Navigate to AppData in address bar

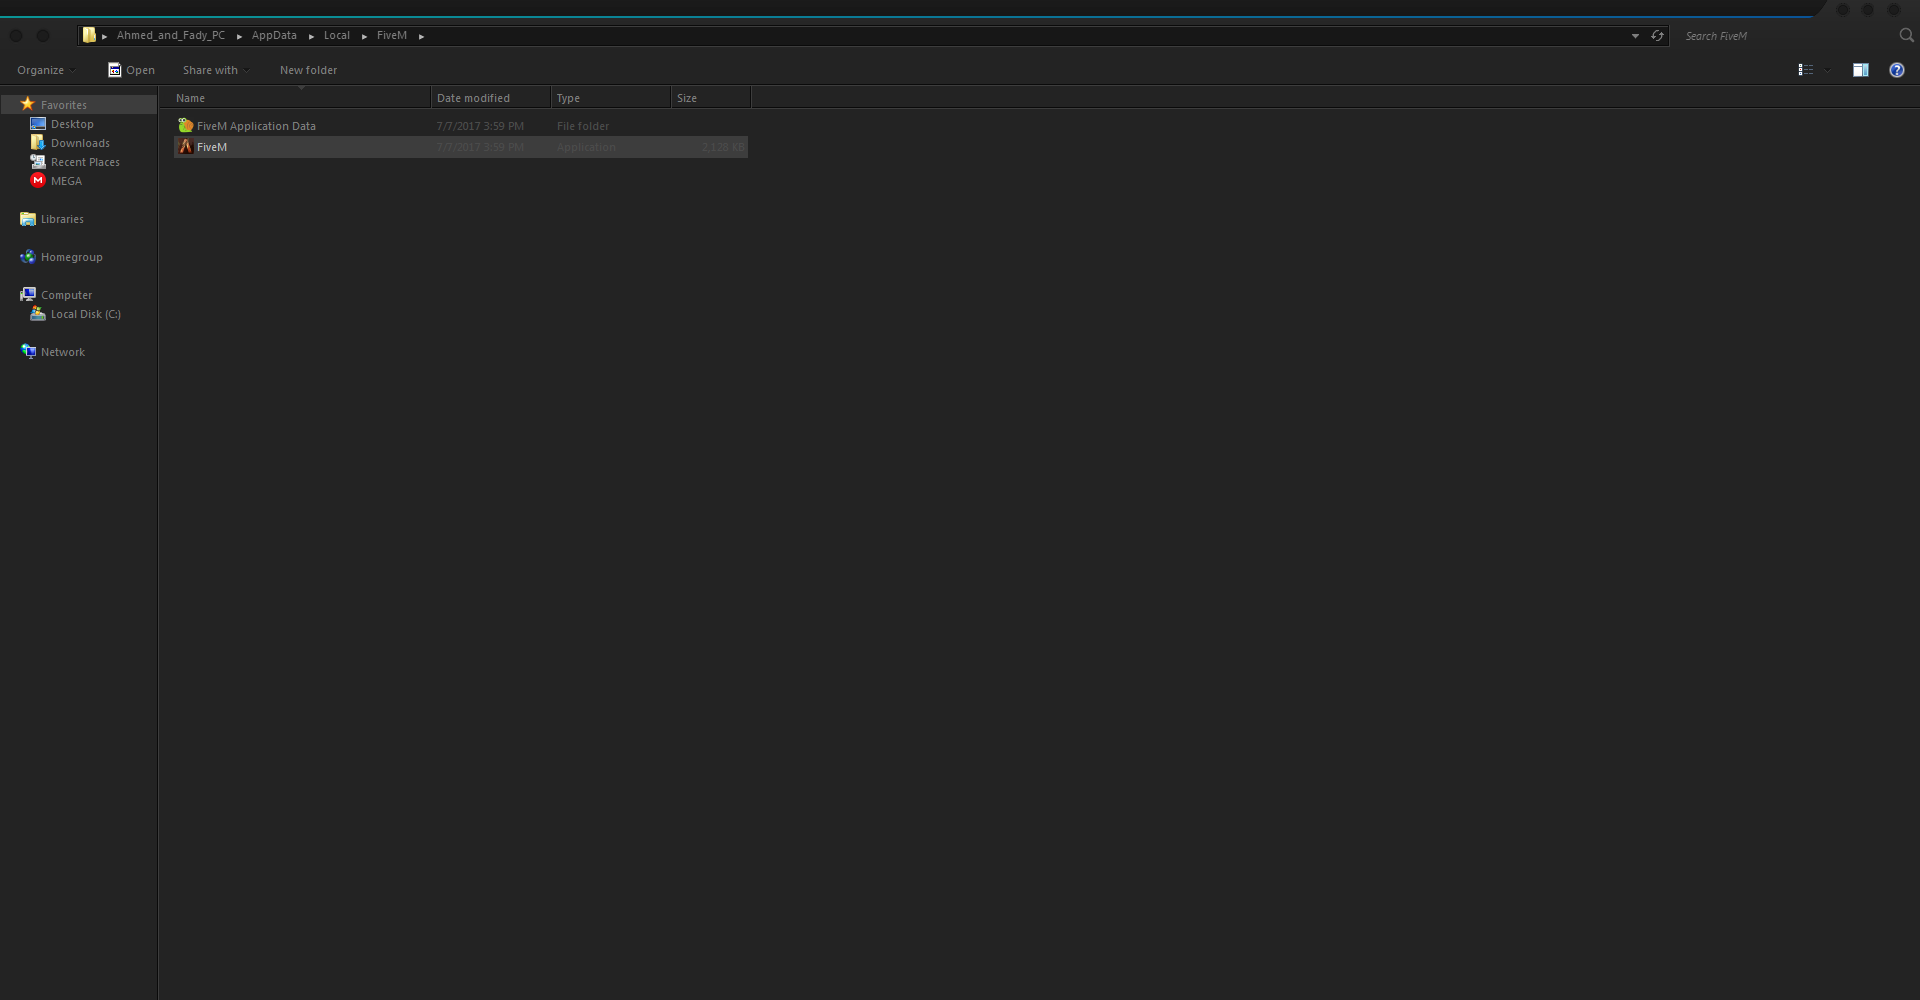click(x=274, y=35)
